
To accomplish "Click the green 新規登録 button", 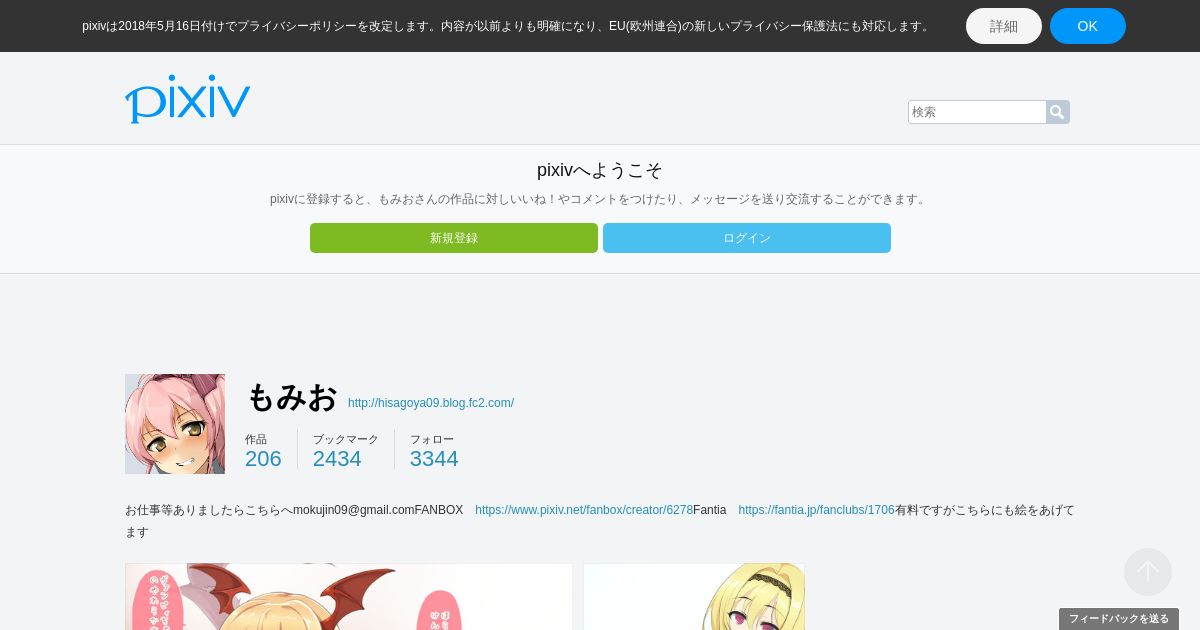I will 454,238.
